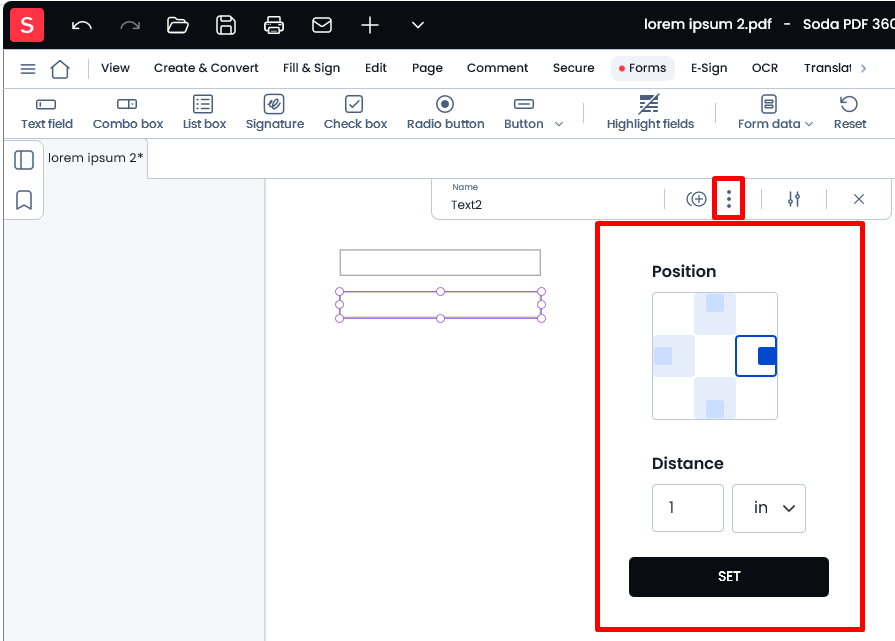The width and height of the screenshot is (895, 641).
Task: Open the Form data dropdown
Action: click(775, 112)
